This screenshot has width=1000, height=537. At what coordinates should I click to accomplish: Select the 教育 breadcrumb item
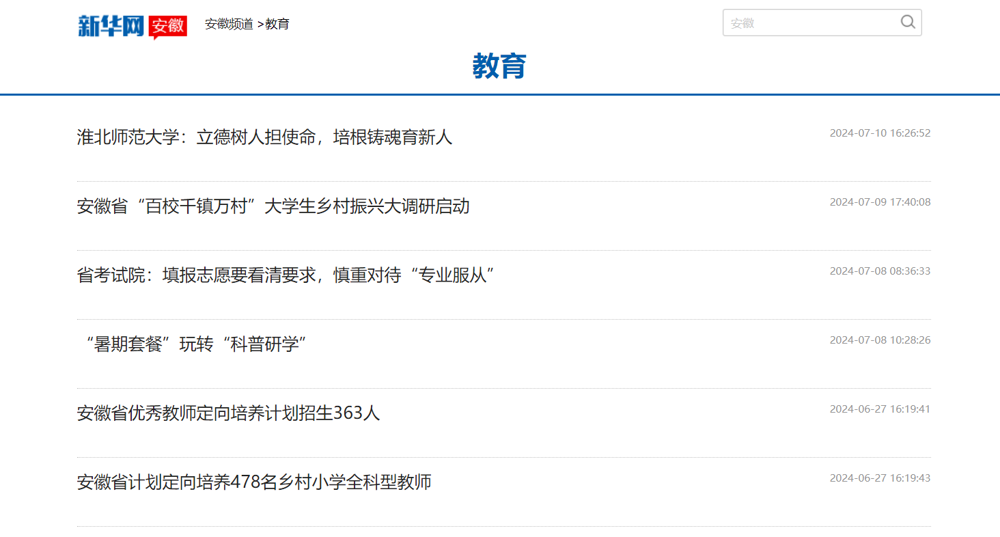pyautogui.click(x=278, y=24)
